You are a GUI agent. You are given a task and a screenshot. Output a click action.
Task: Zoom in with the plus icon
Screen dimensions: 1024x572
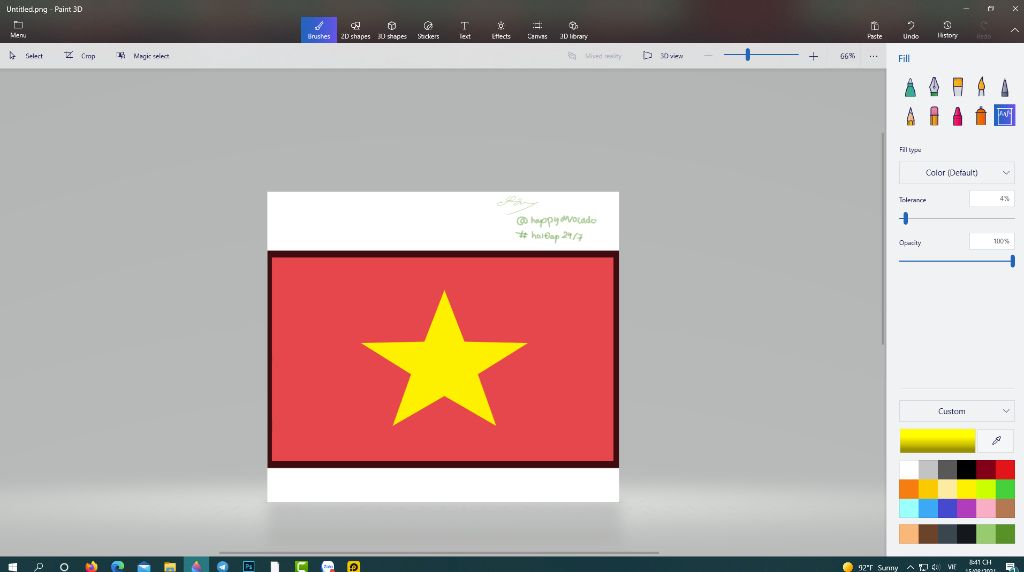coord(813,56)
